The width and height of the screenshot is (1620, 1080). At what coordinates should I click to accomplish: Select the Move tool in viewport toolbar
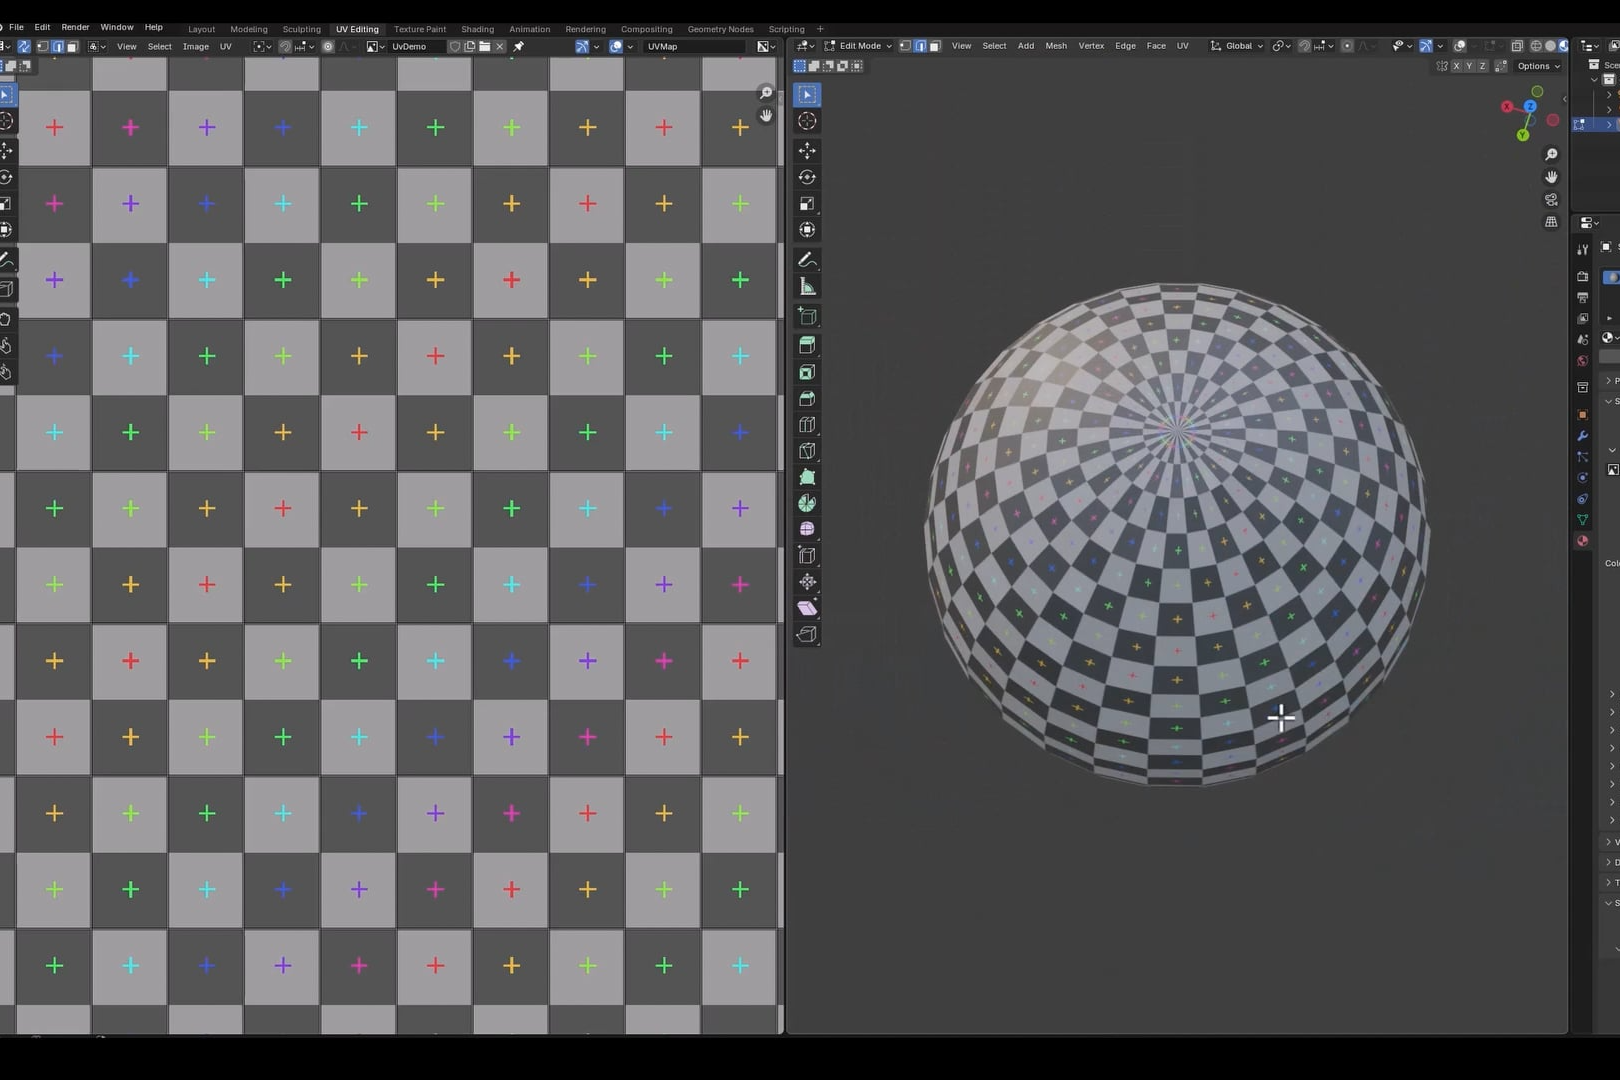coord(807,150)
